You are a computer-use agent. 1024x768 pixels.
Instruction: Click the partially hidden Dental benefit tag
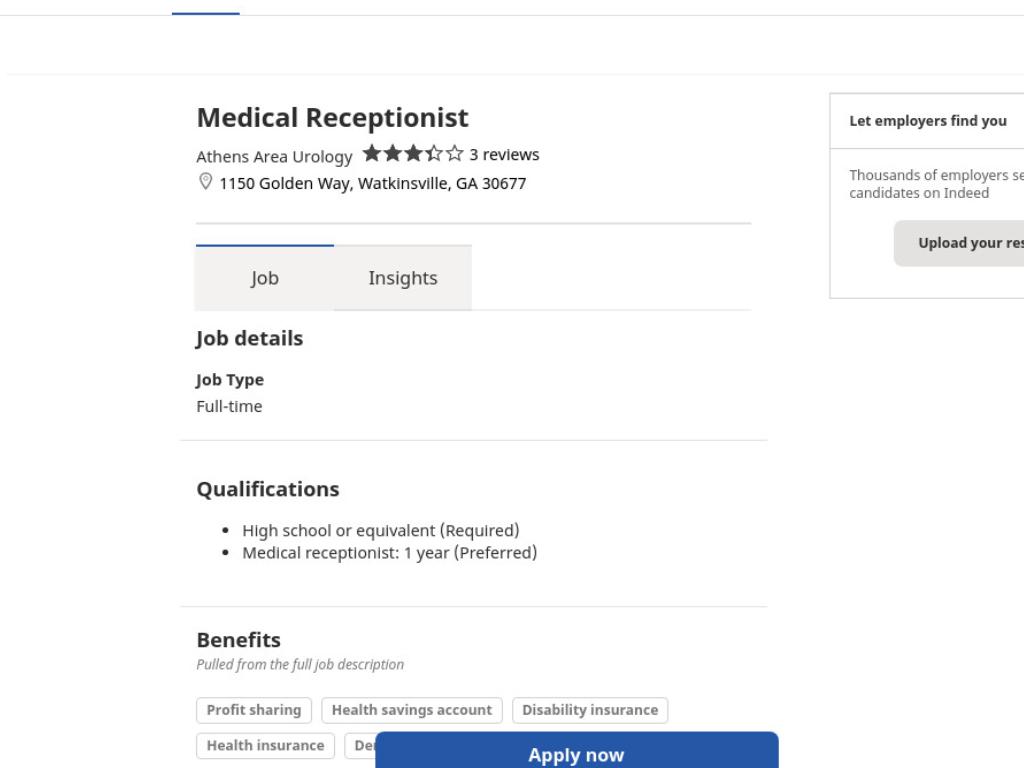[360, 745]
